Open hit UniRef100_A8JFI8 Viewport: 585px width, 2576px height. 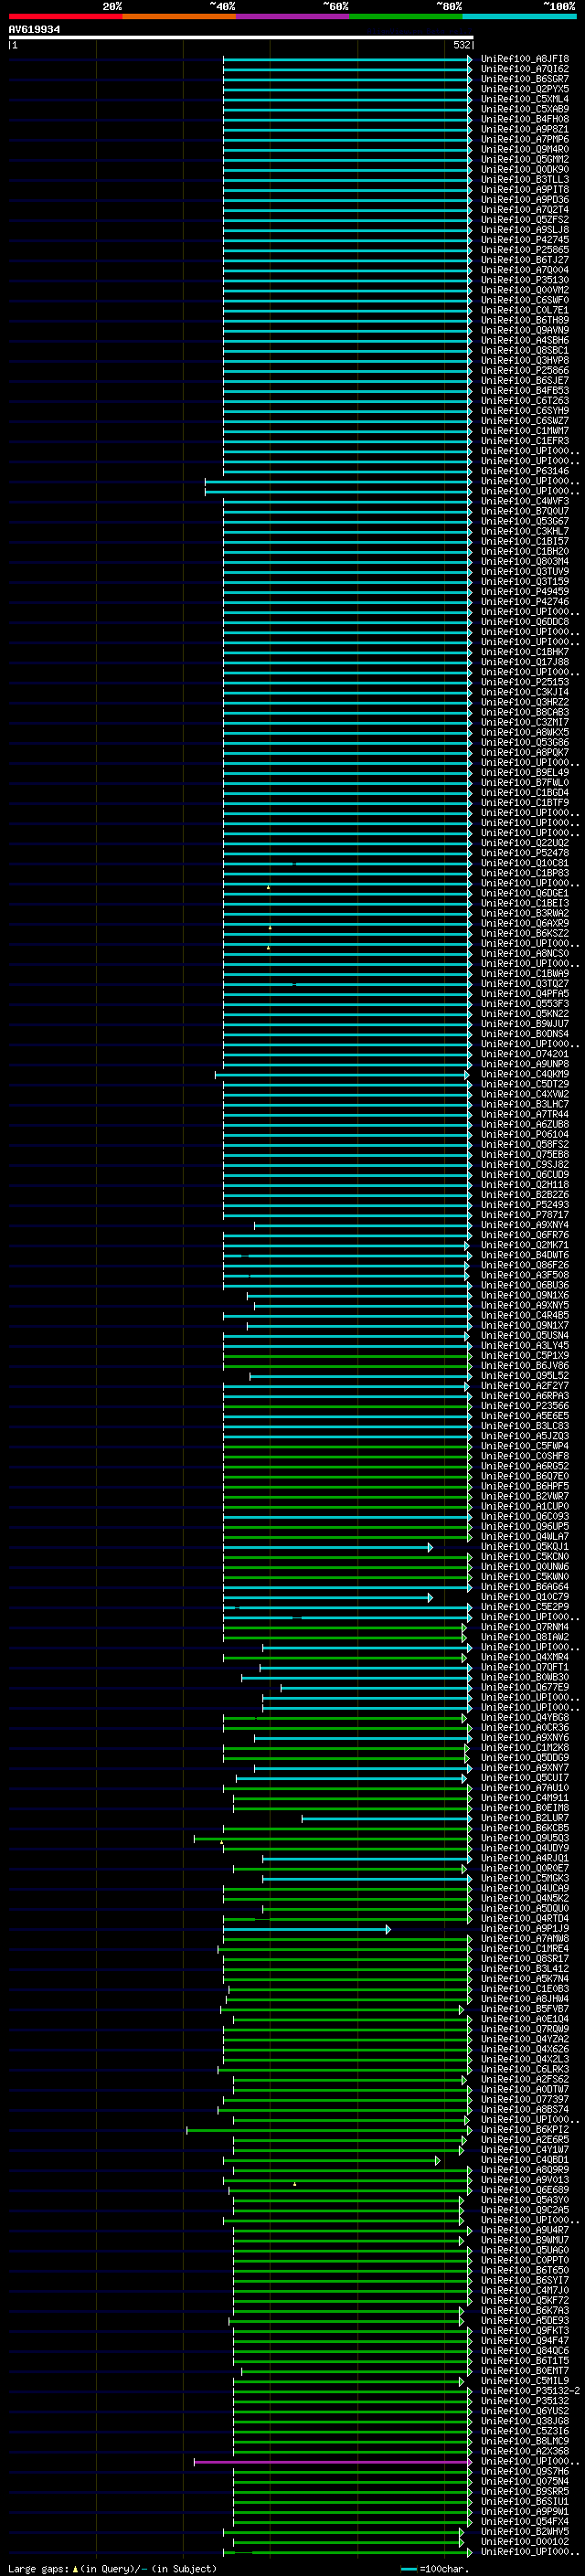click(x=525, y=59)
